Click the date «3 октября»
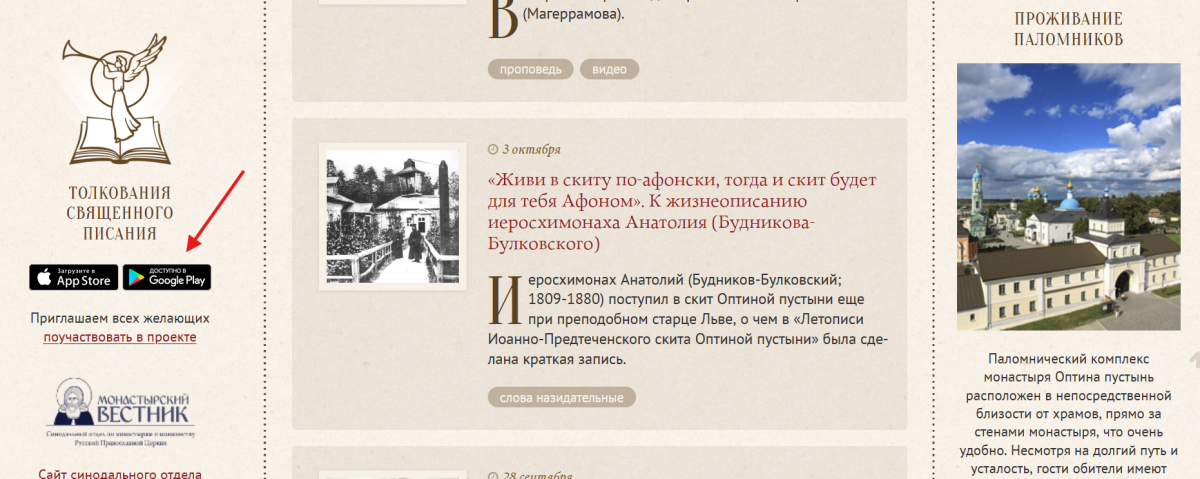Image resolution: width=1200 pixels, height=479 pixels. [531, 149]
